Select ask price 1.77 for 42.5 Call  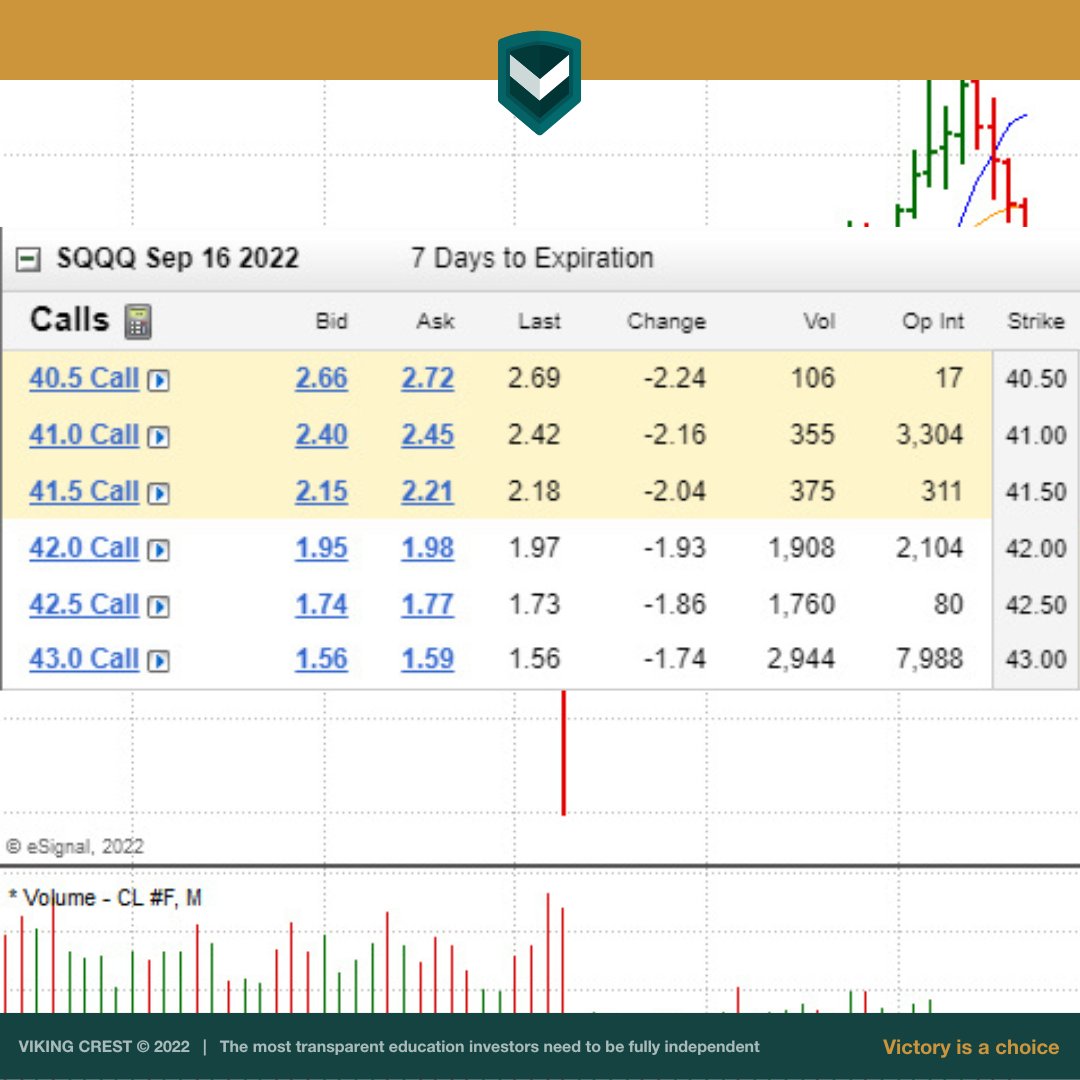point(428,604)
